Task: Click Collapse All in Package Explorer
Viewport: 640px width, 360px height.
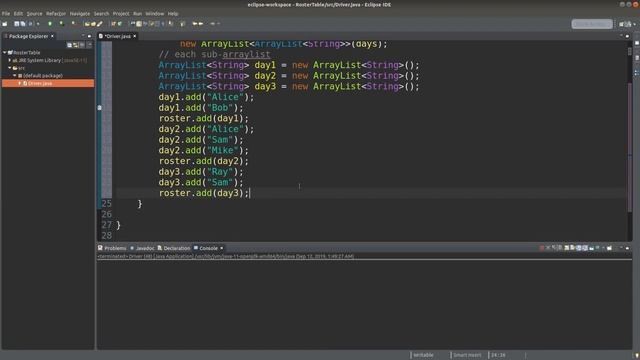Action: [x=69, y=45]
